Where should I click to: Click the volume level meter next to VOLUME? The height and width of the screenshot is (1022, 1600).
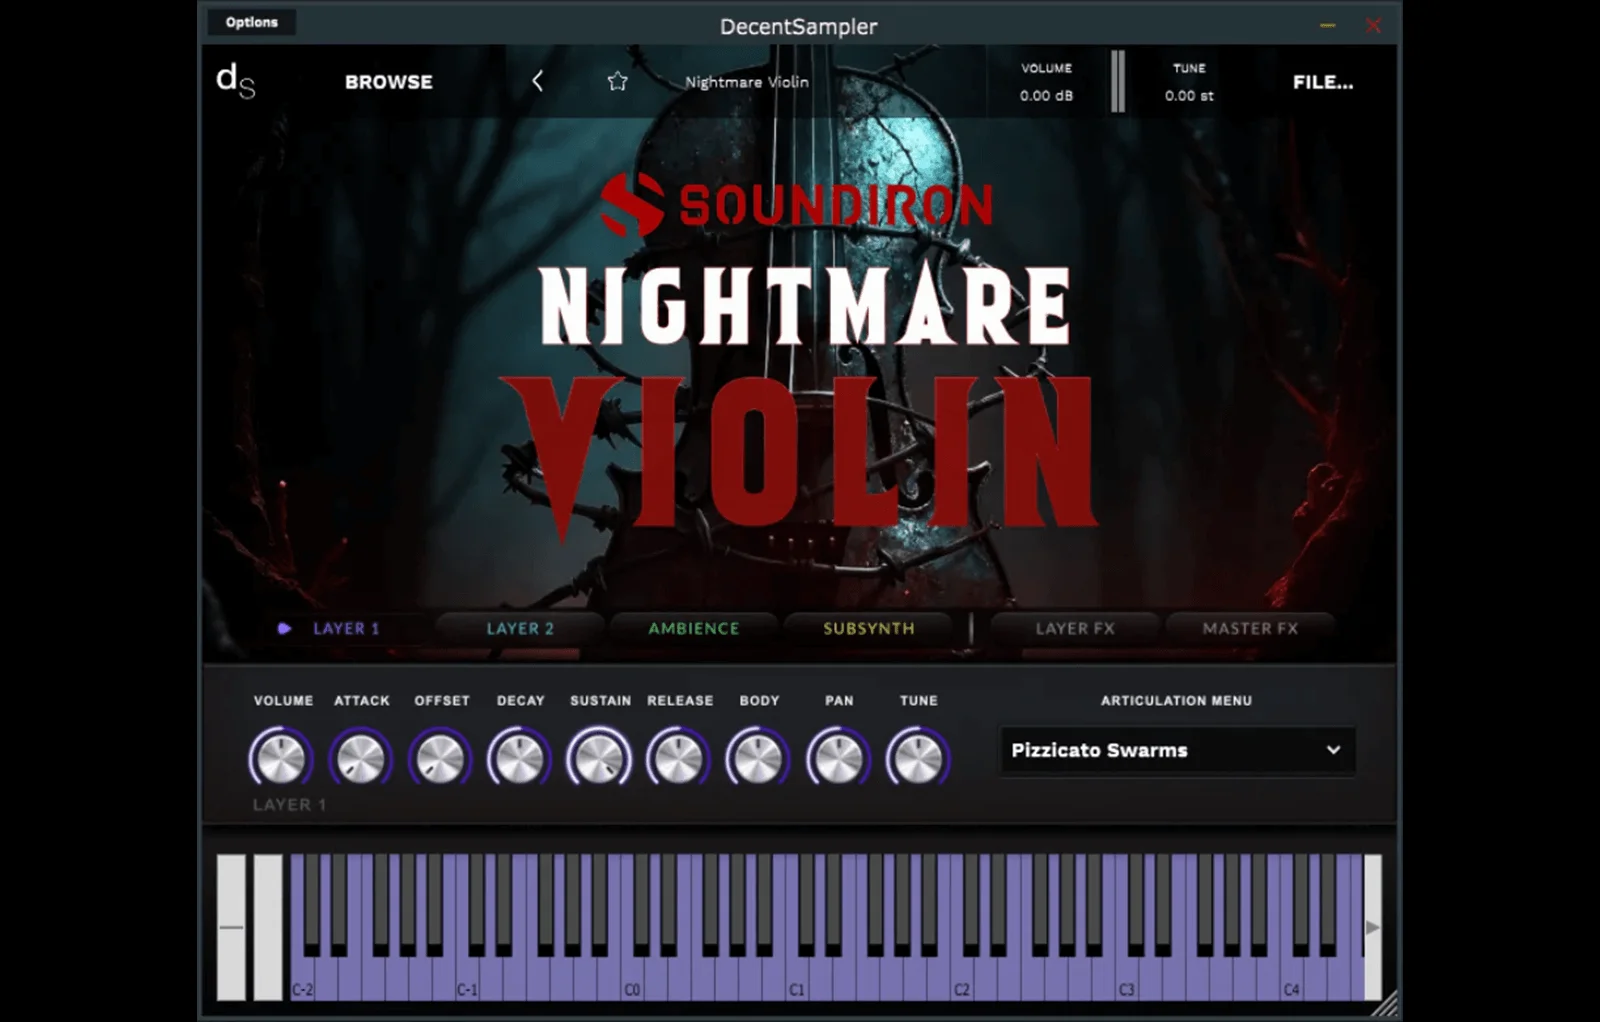tap(1119, 82)
